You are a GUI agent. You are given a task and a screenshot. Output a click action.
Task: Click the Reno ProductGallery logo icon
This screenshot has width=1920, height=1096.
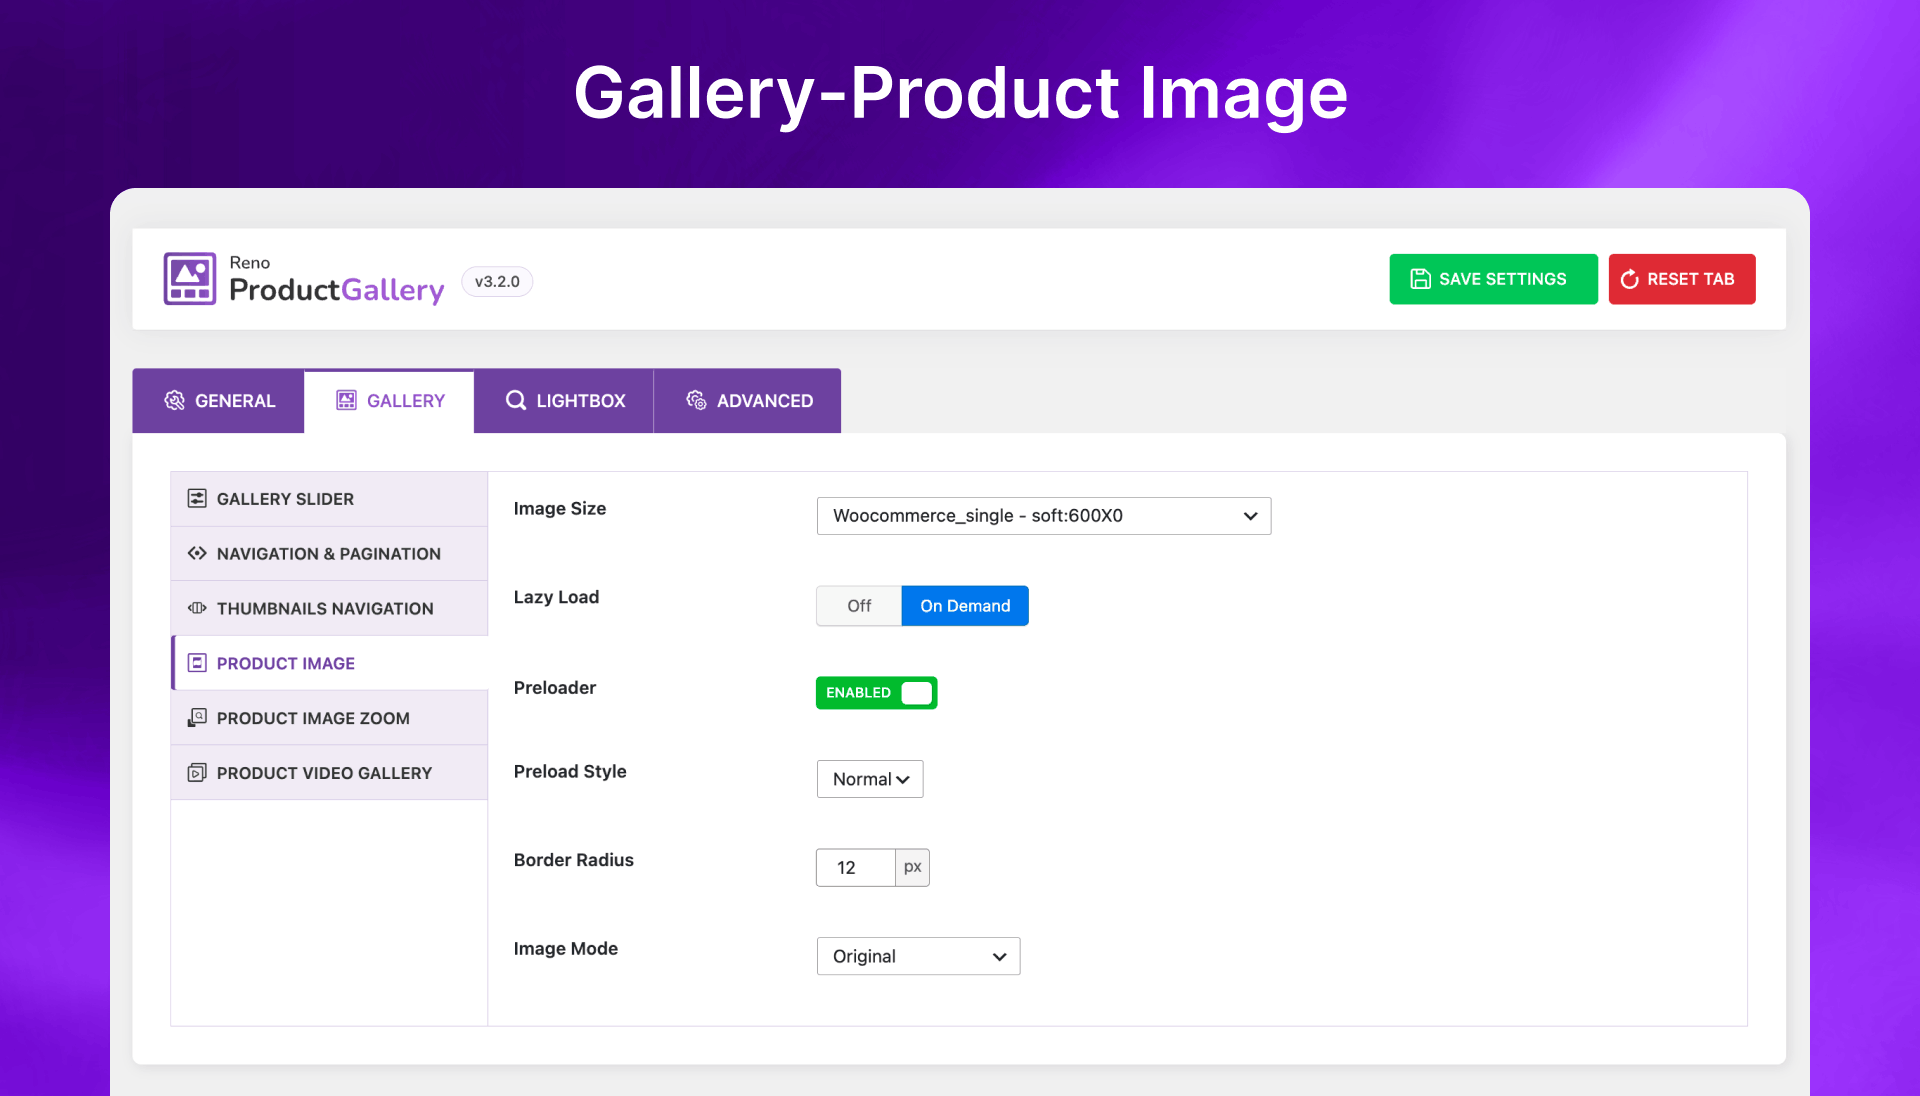pos(189,279)
